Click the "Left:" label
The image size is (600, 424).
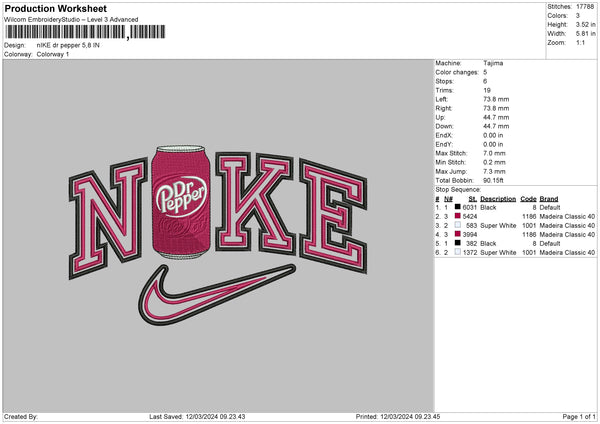pyautogui.click(x=441, y=99)
